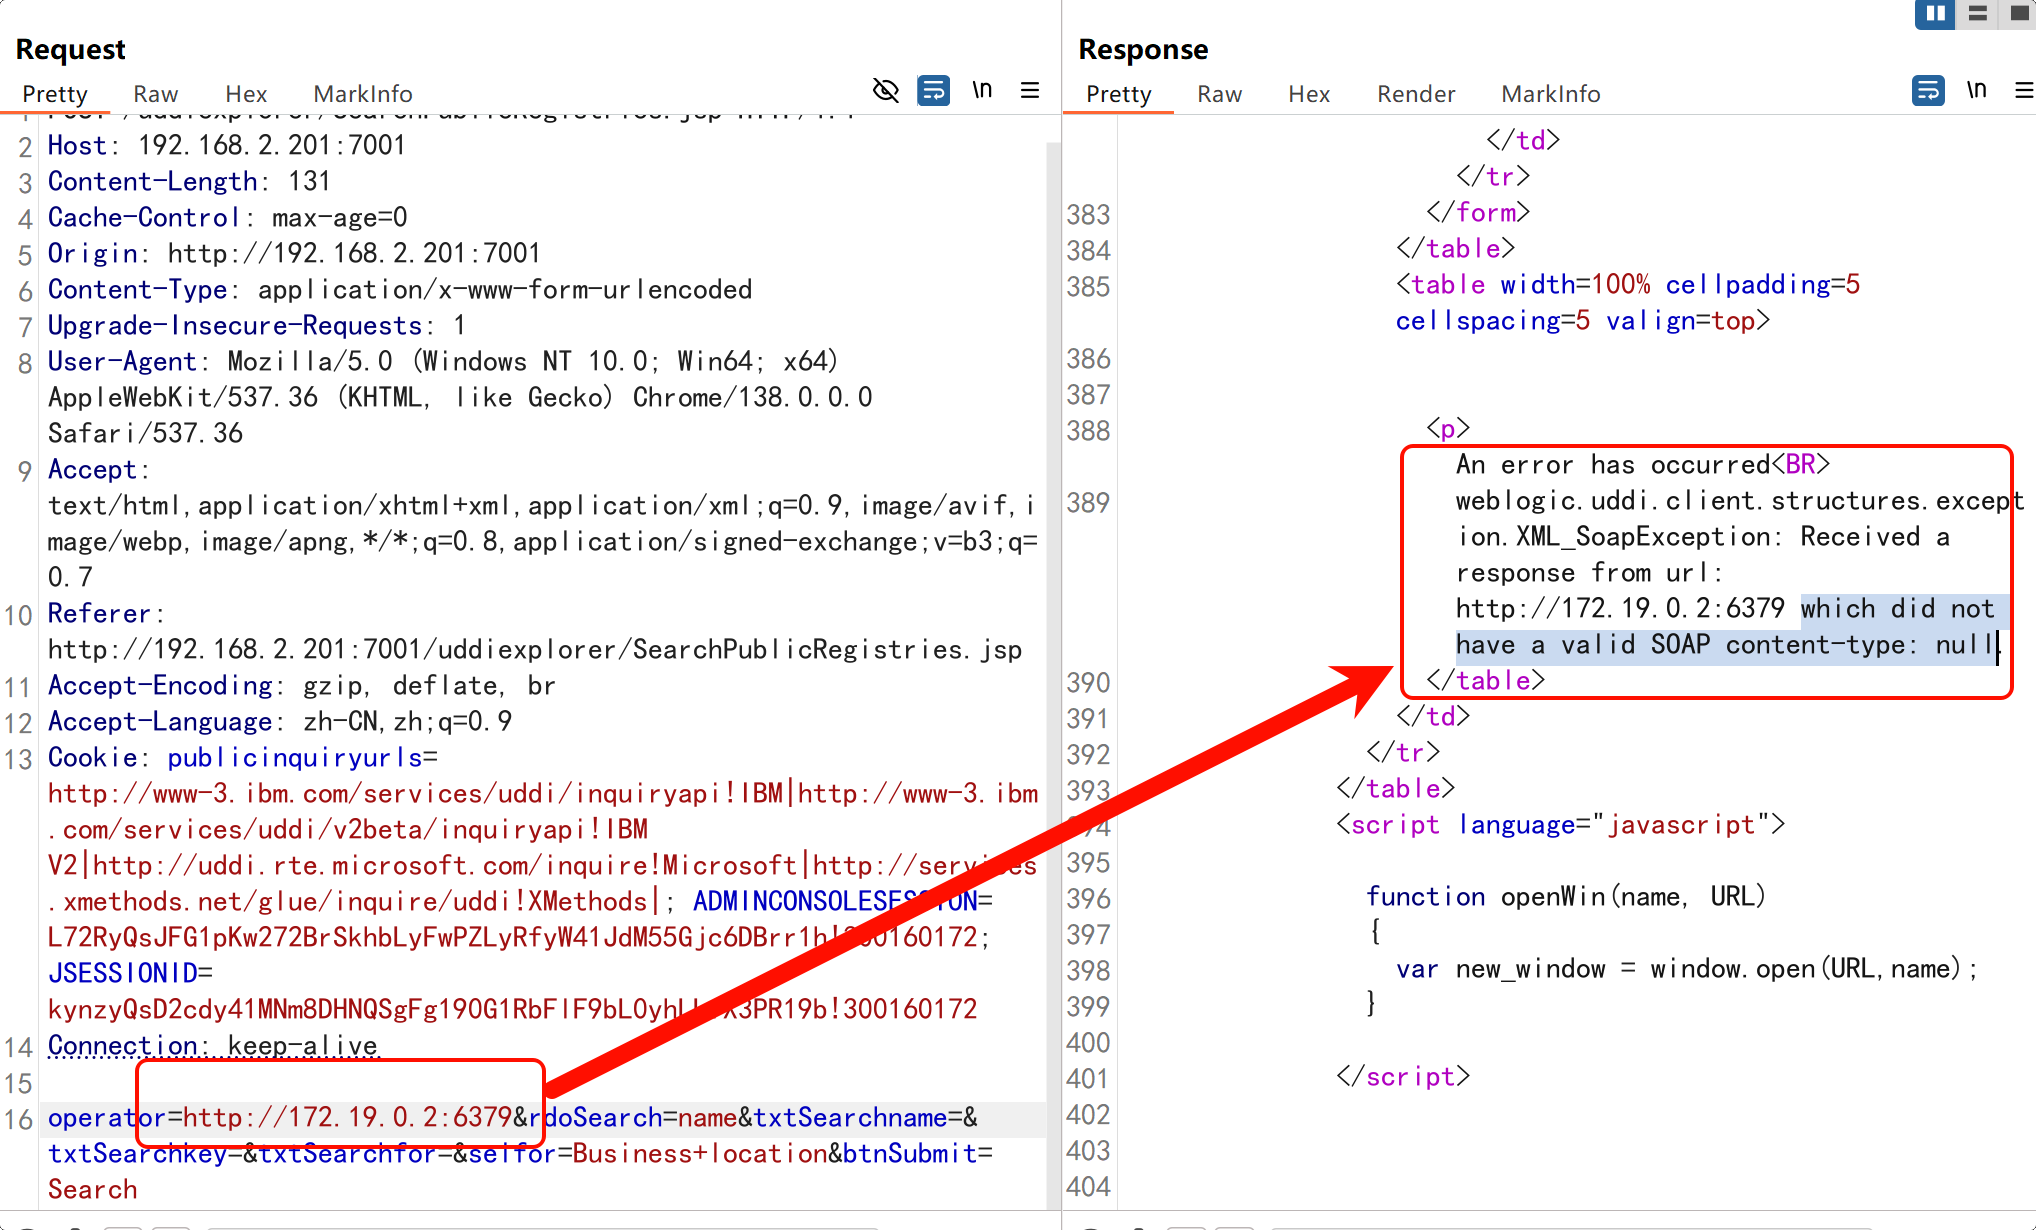Show non-printable \n characters in Request
2036x1230 pixels.
tap(982, 91)
